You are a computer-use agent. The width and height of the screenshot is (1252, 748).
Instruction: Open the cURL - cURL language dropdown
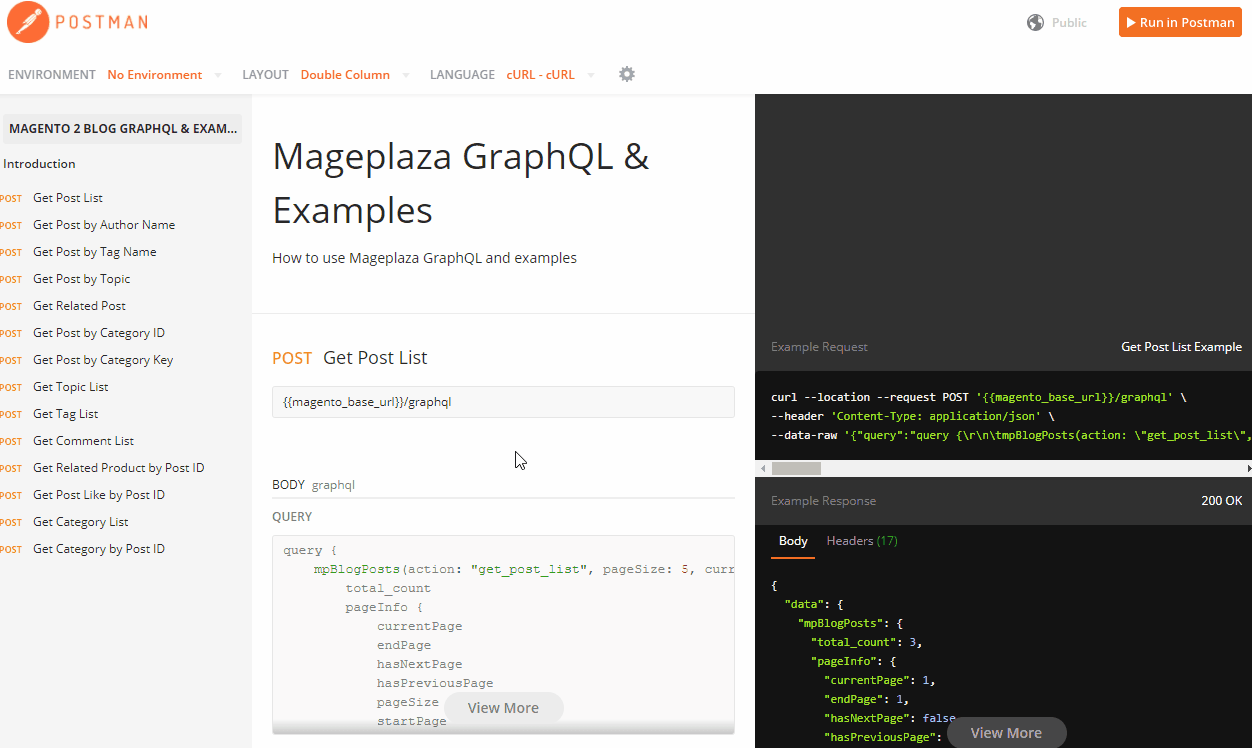pyautogui.click(x=550, y=75)
